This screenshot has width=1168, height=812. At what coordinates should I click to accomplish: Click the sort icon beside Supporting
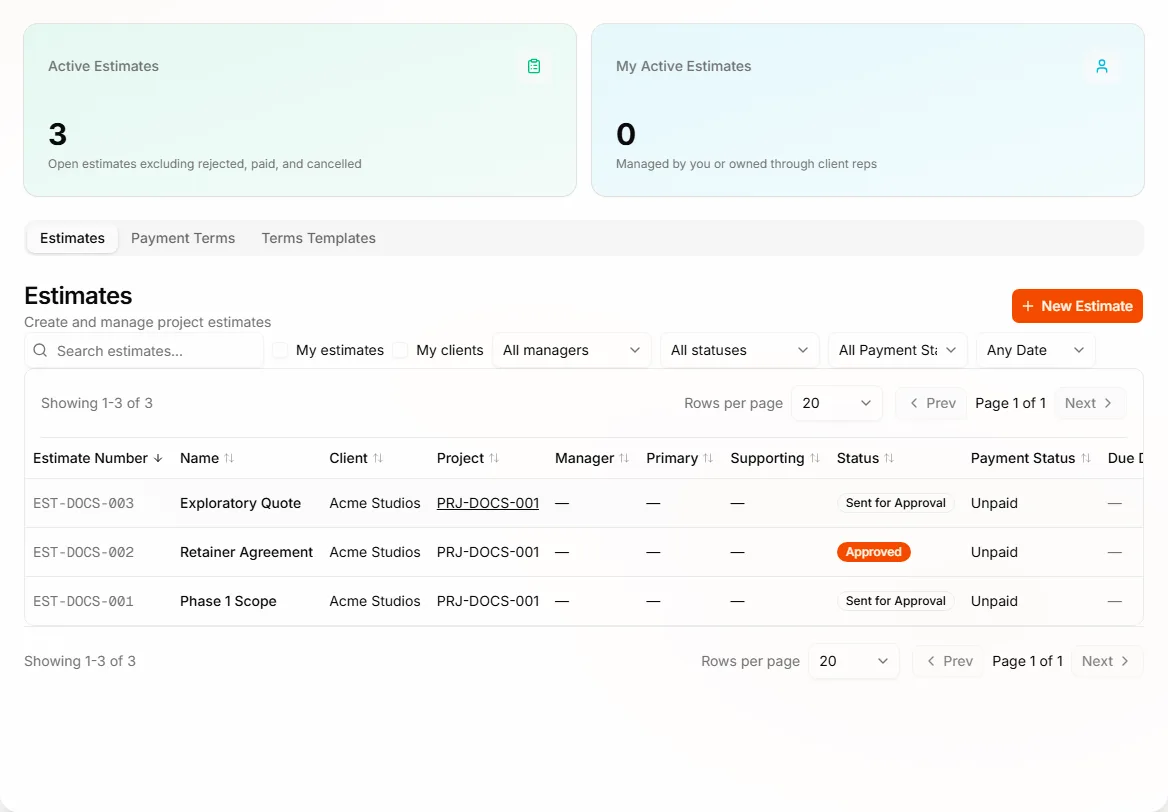coord(815,458)
